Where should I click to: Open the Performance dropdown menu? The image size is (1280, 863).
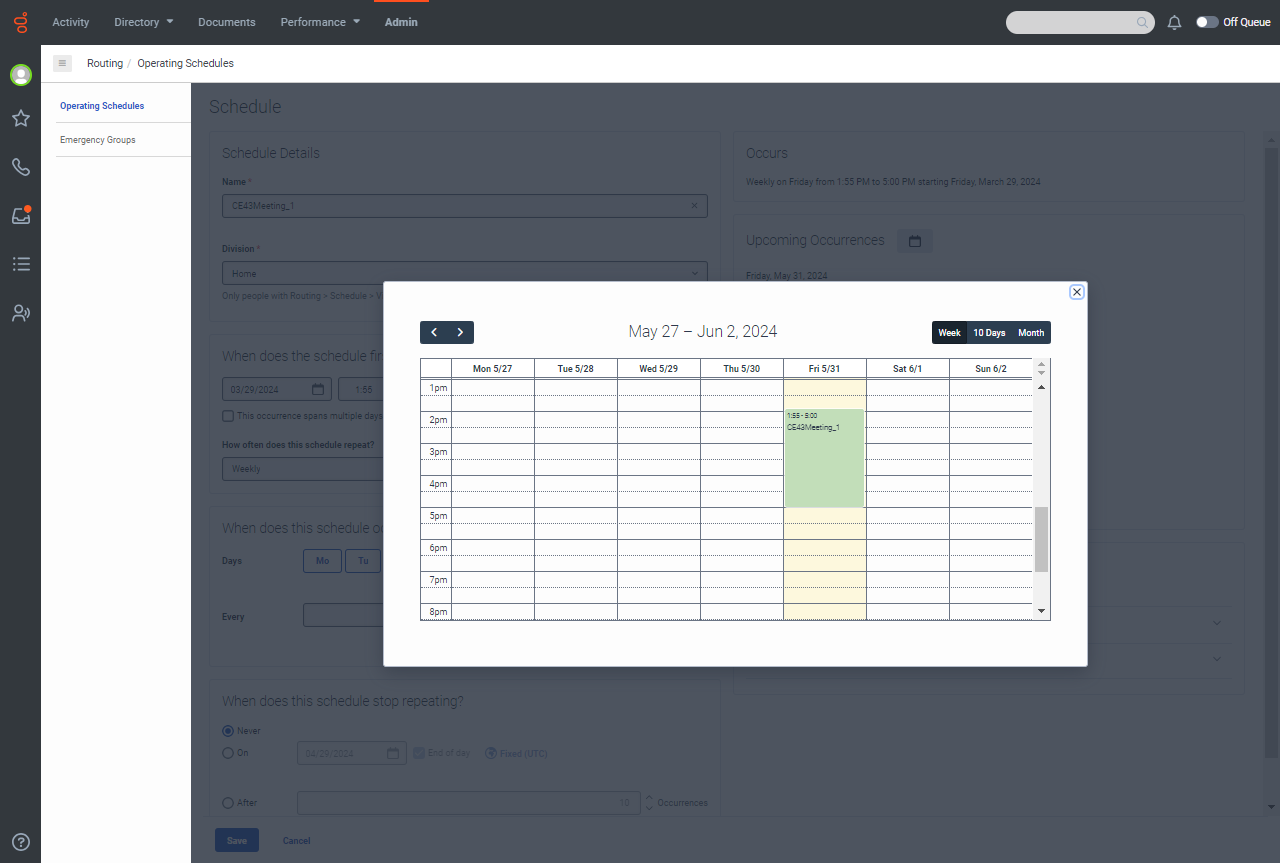pyautogui.click(x=320, y=22)
